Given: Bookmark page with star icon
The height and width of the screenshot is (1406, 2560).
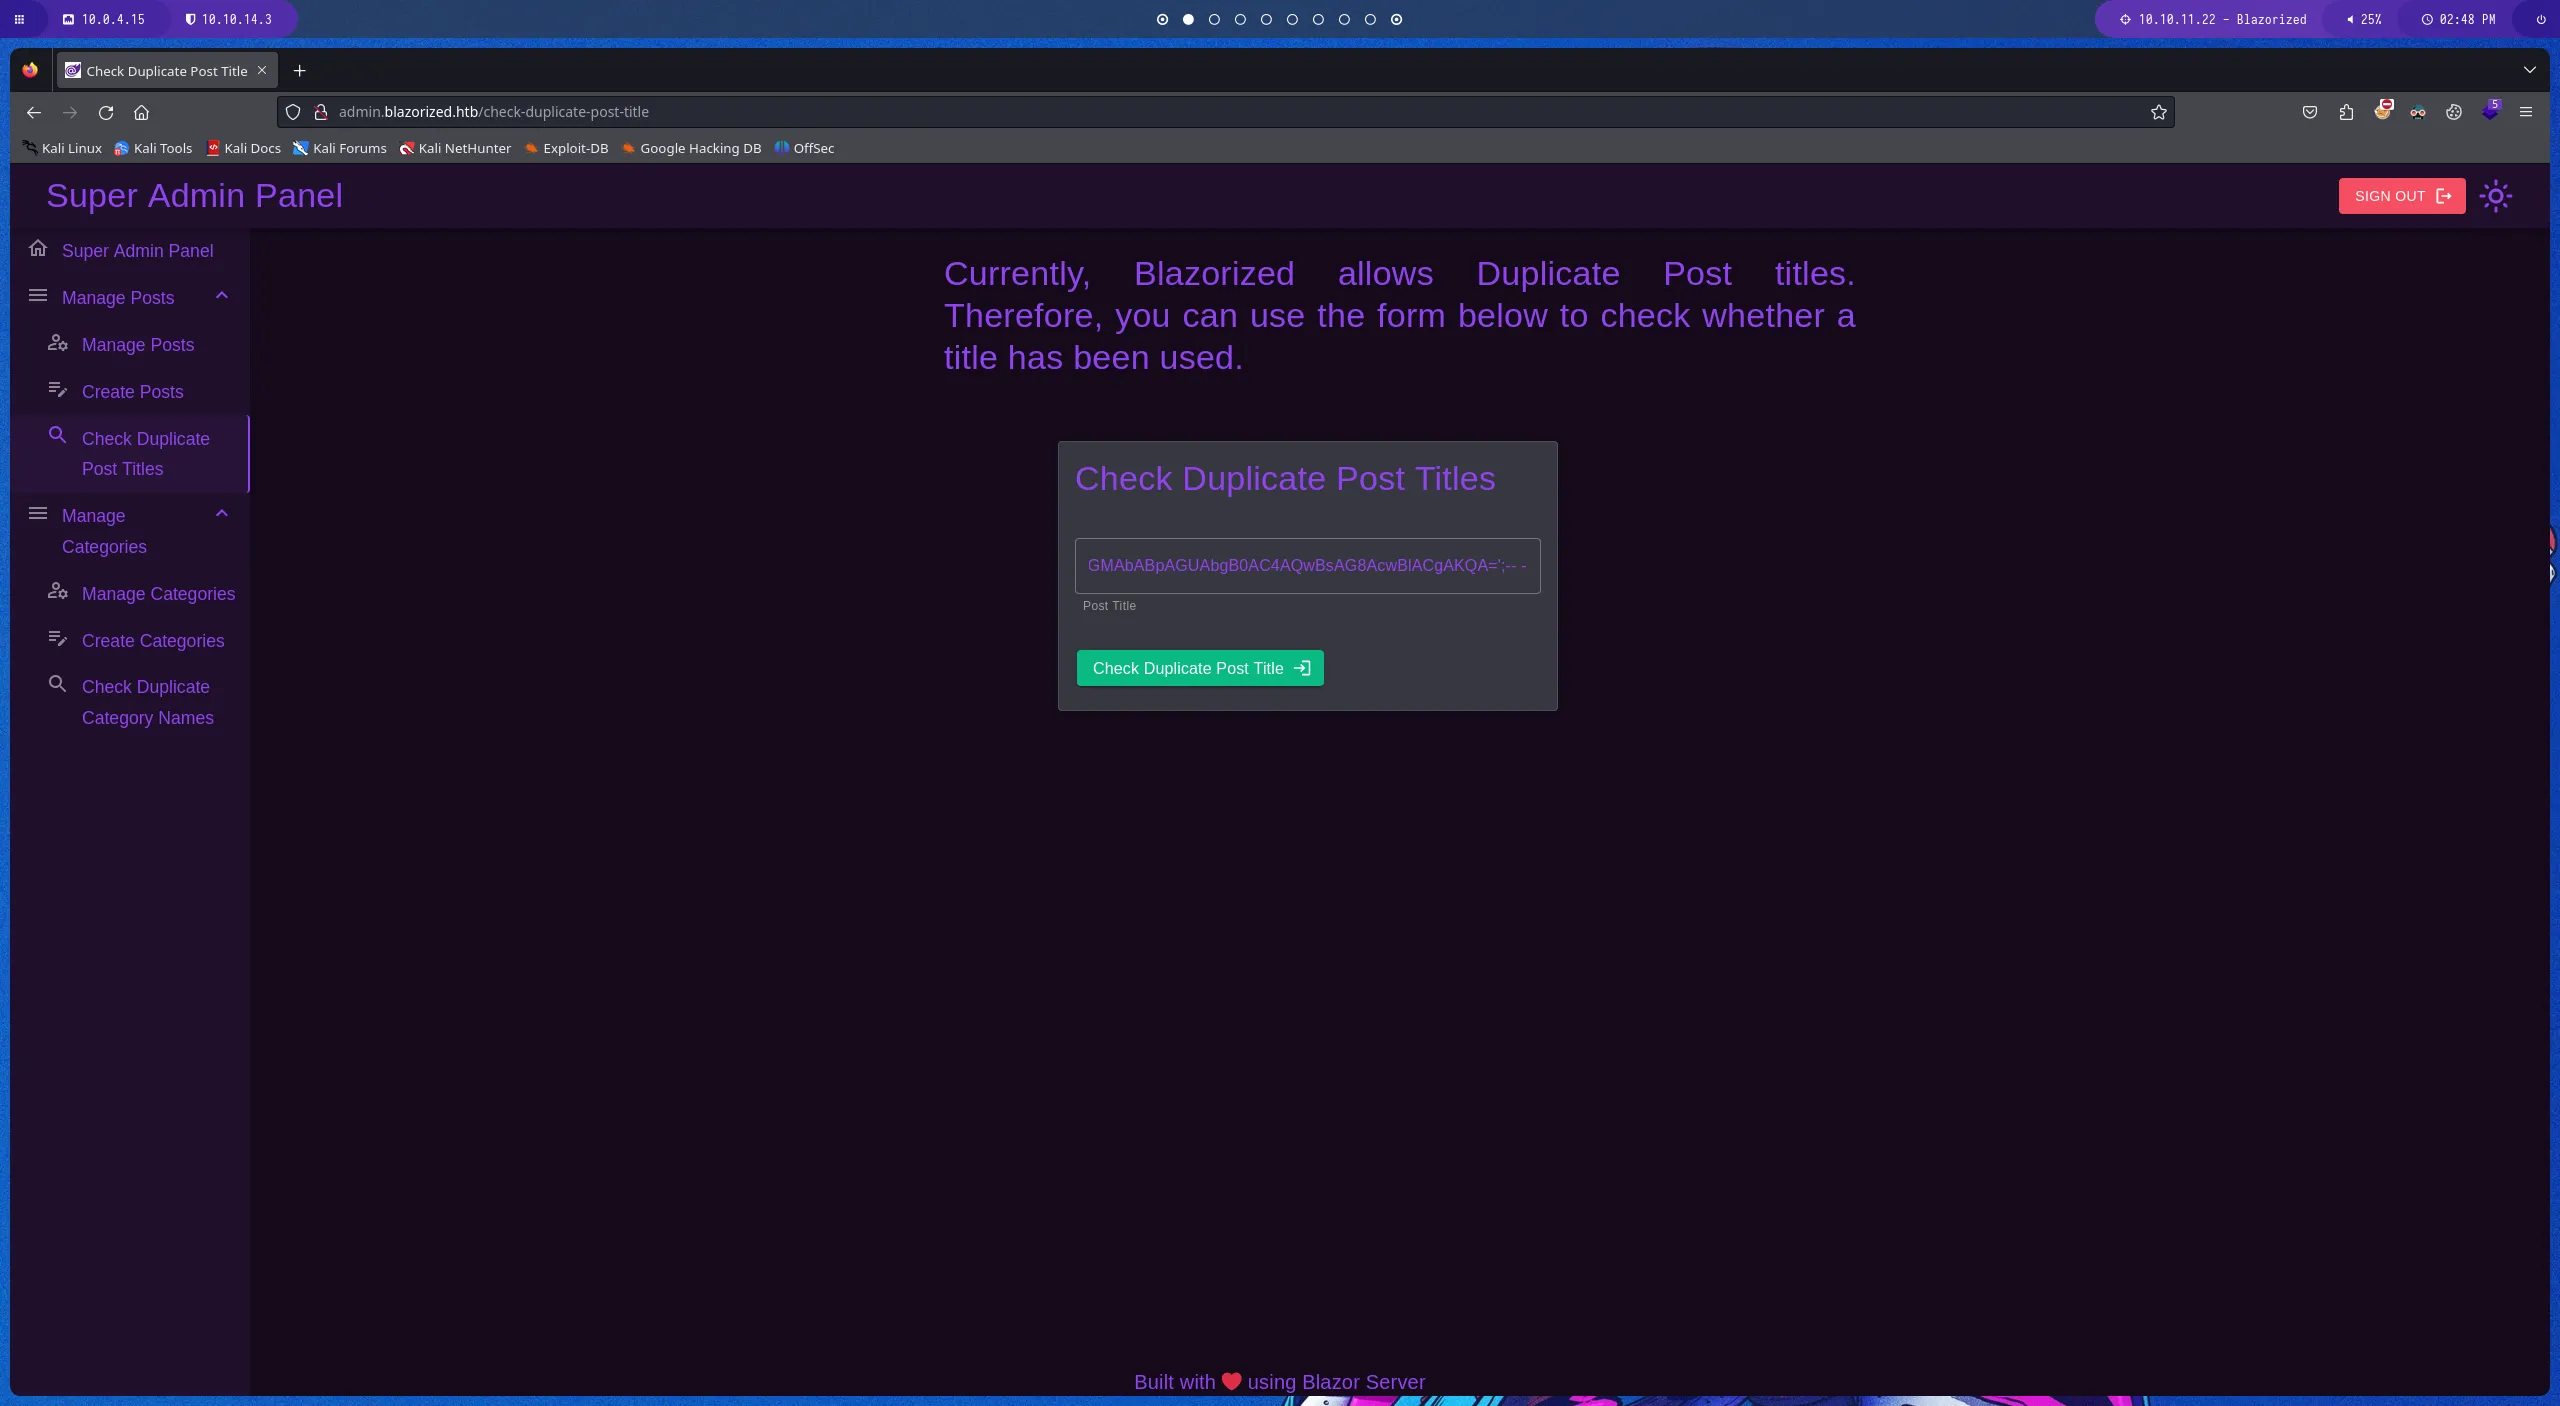Looking at the screenshot, I should [x=2158, y=112].
